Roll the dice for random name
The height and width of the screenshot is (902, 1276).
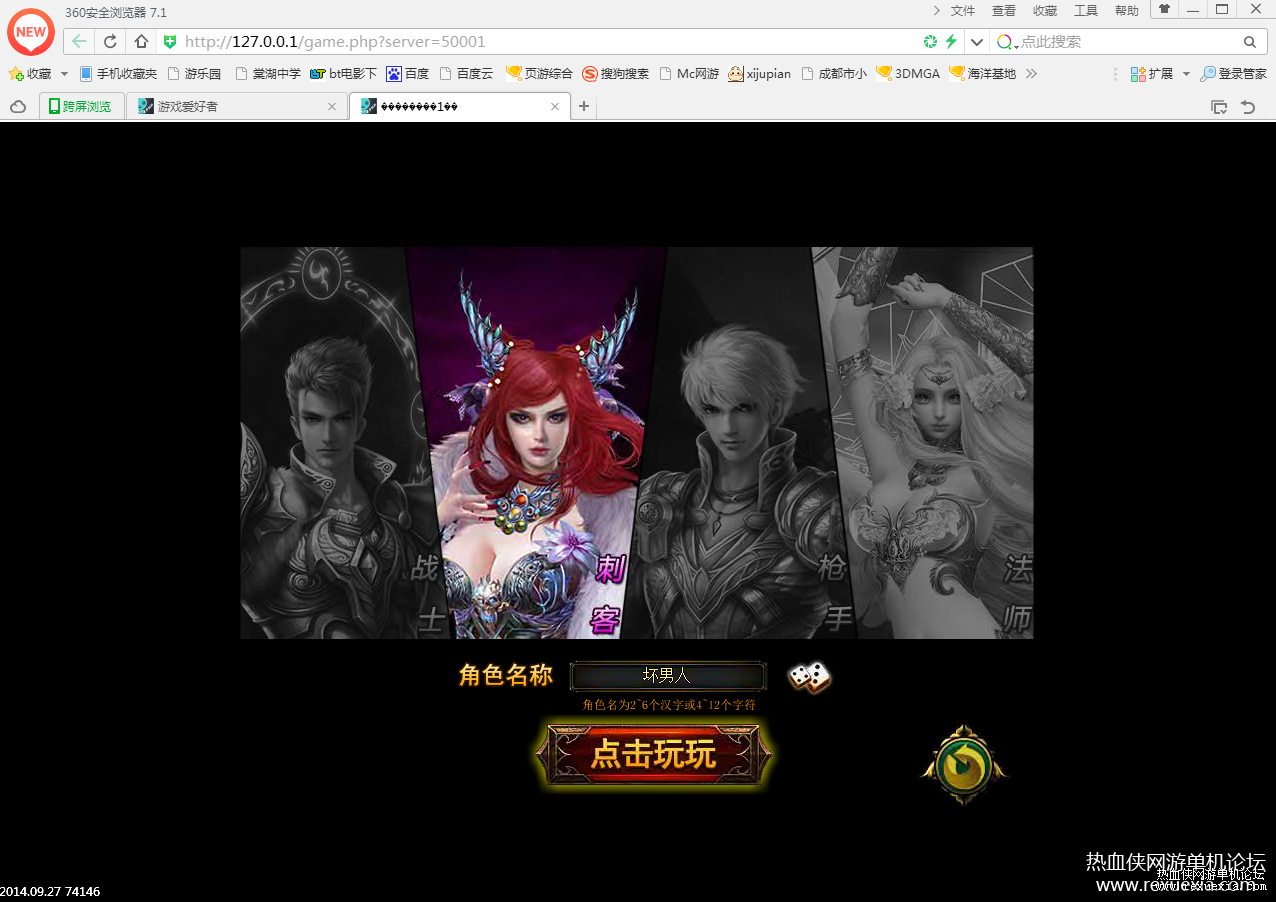point(809,677)
